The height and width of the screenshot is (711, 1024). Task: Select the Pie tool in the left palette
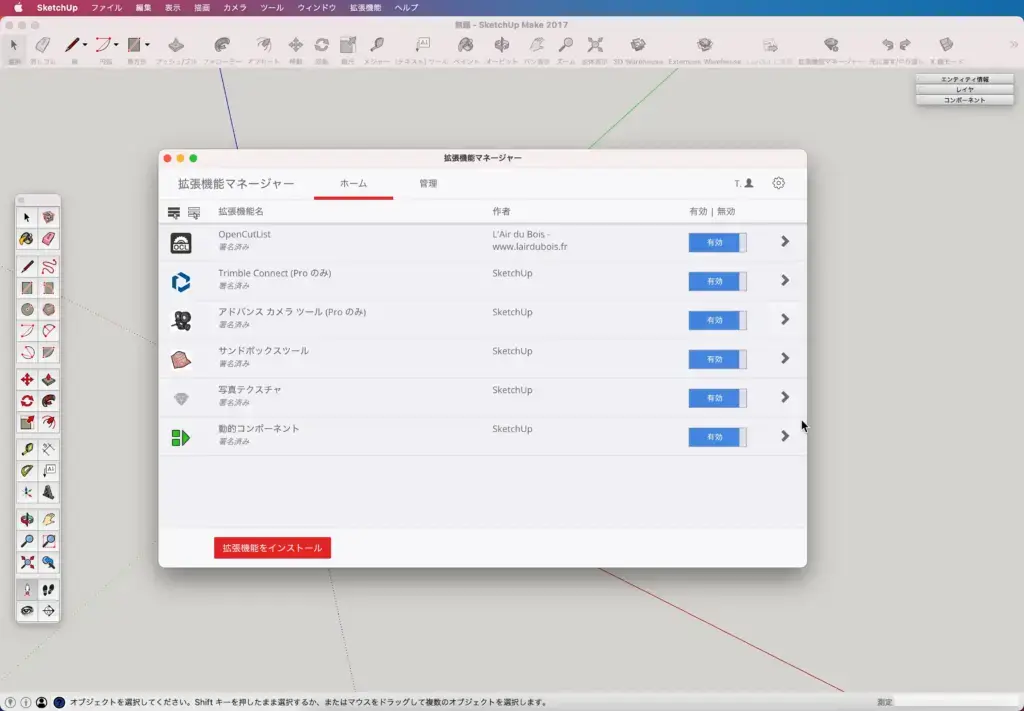click(48, 353)
